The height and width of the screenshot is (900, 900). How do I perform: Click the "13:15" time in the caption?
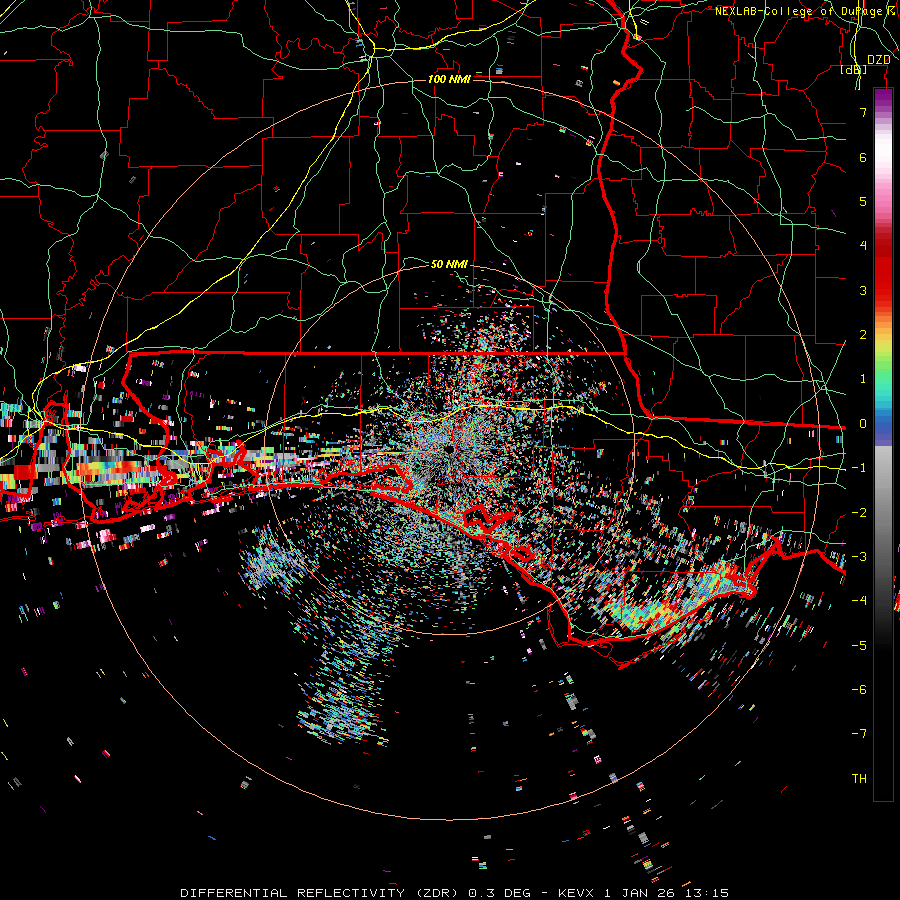(705, 893)
